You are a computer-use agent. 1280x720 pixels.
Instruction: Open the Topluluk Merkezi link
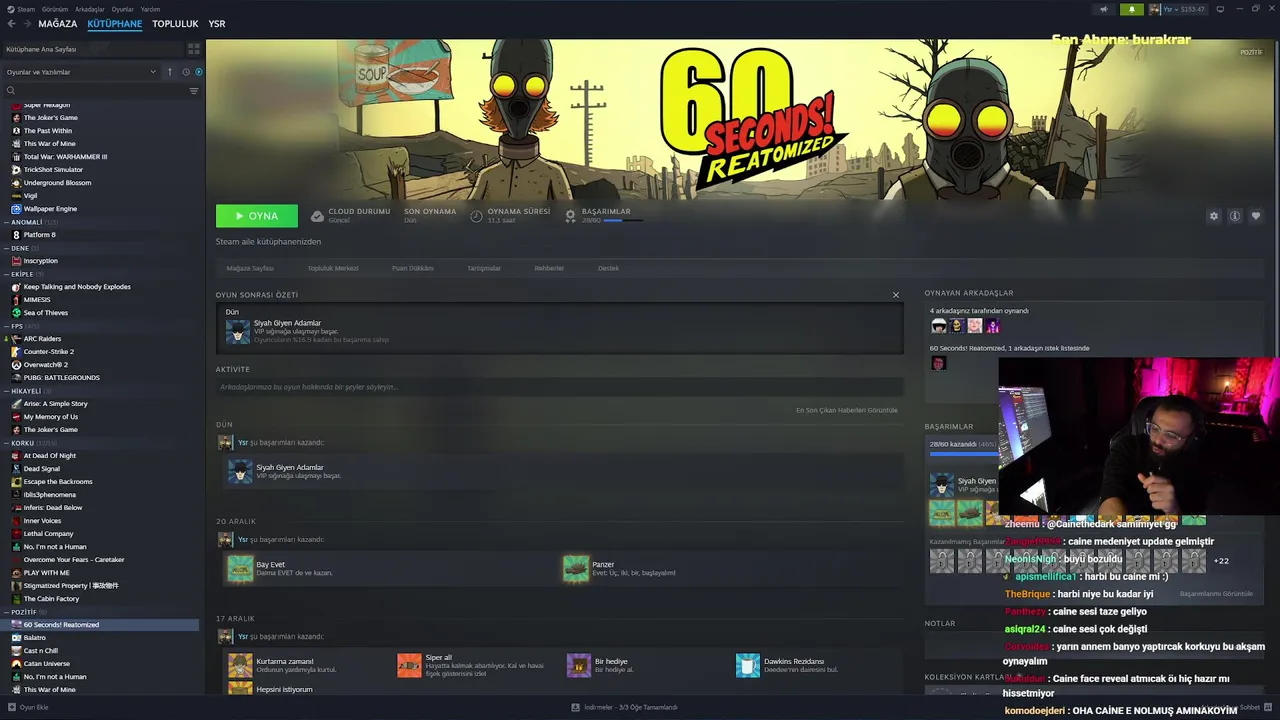333,268
